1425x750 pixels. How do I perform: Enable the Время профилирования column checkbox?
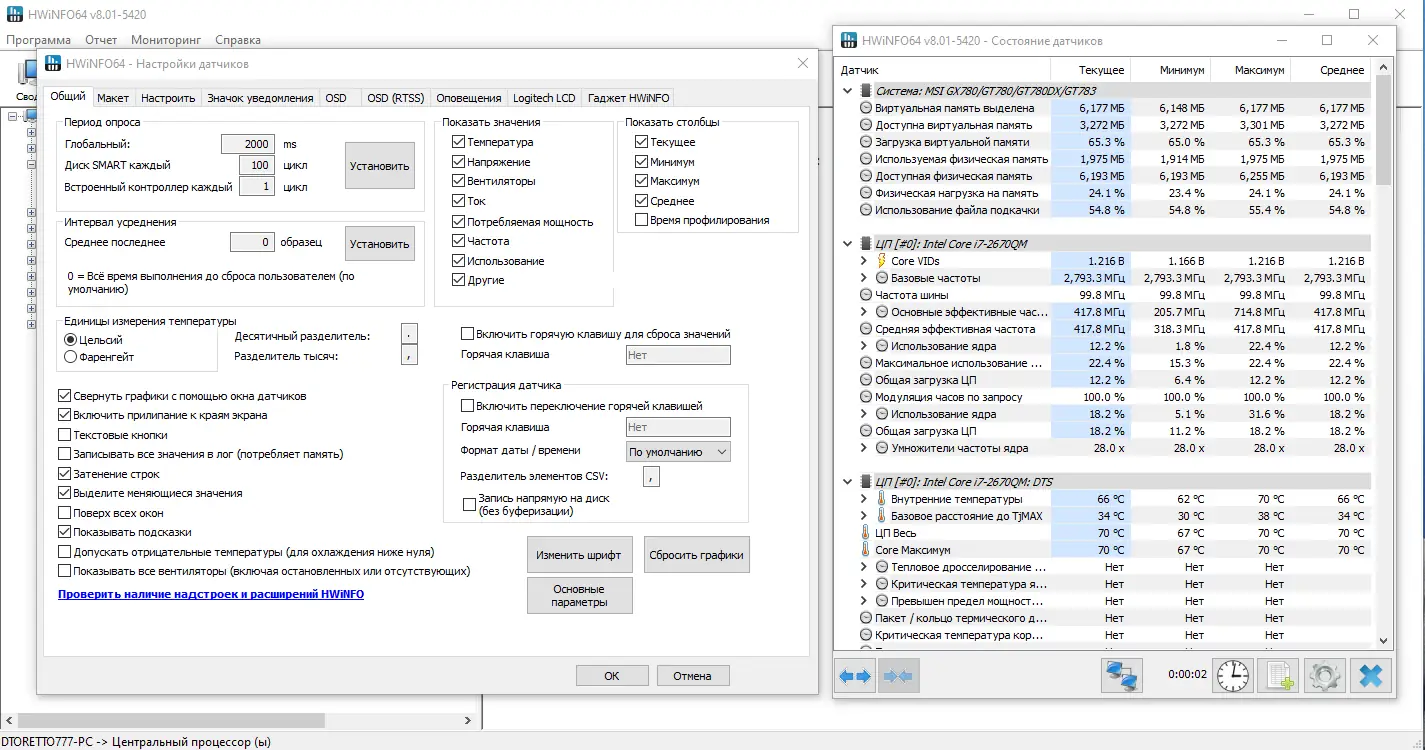coord(641,220)
